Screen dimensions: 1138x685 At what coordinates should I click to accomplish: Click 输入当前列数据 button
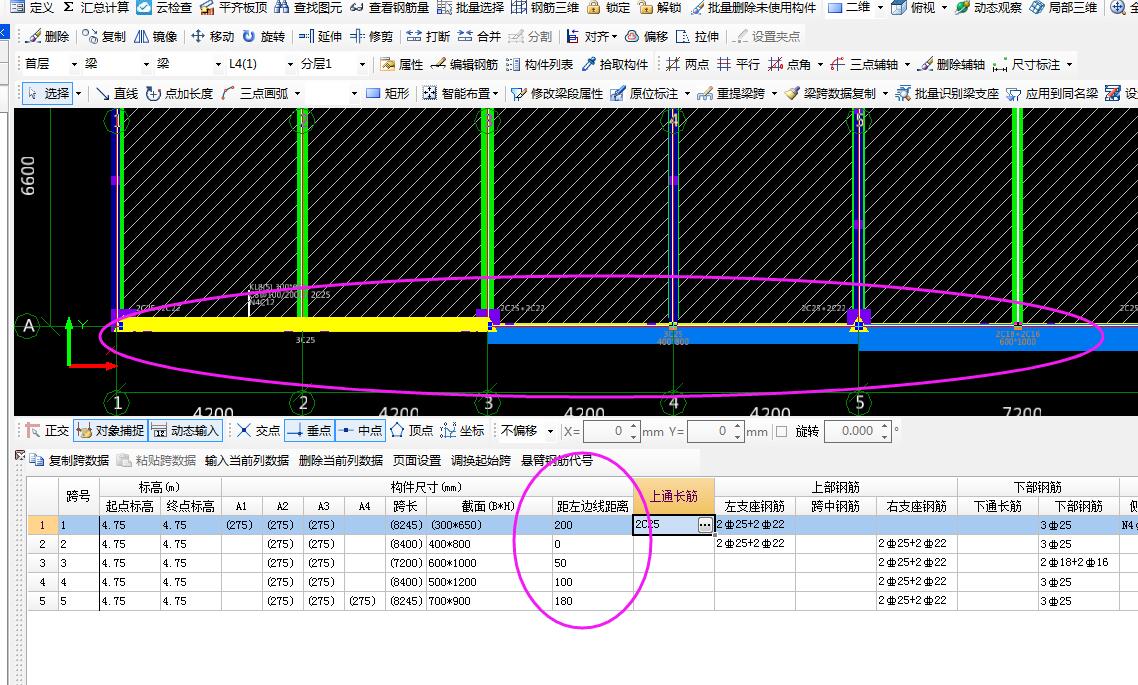coord(247,461)
